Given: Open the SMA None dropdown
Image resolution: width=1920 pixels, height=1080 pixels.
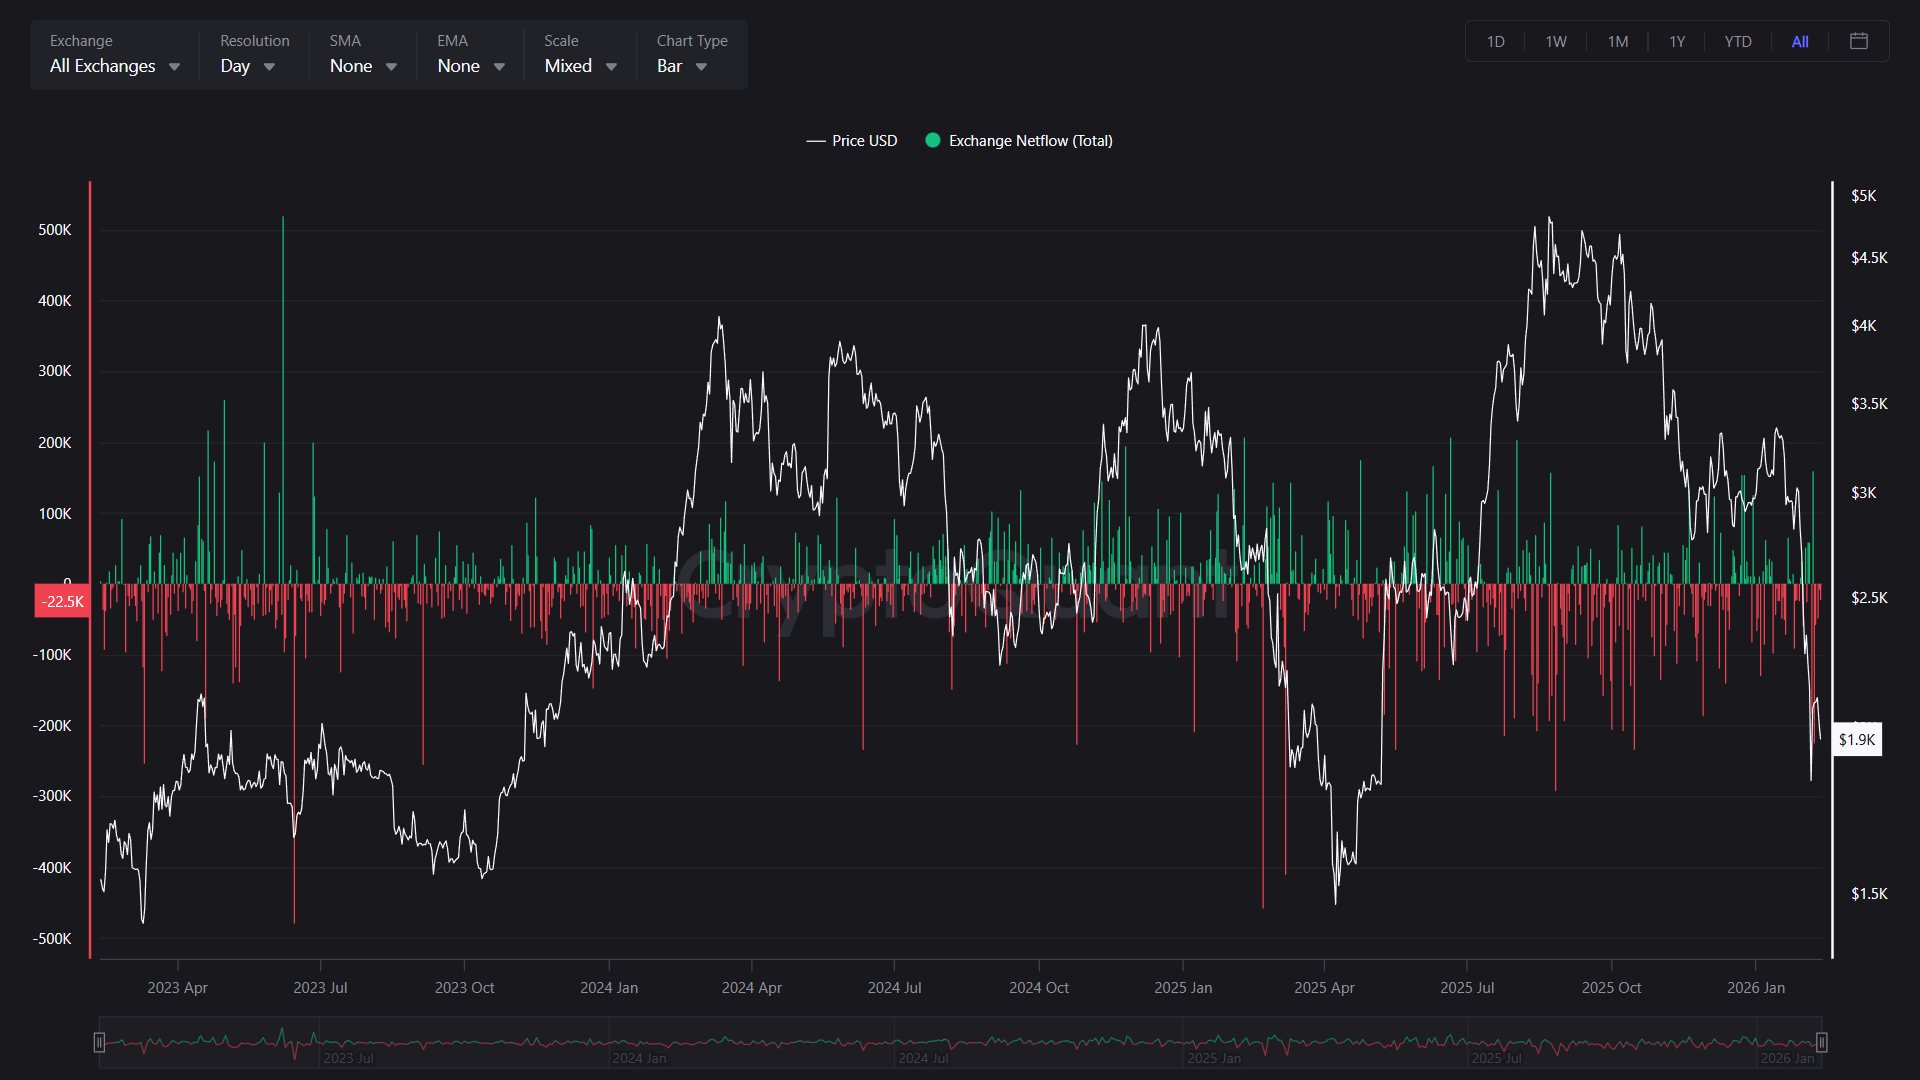Looking at the screenshot, I should click(351, 66).
